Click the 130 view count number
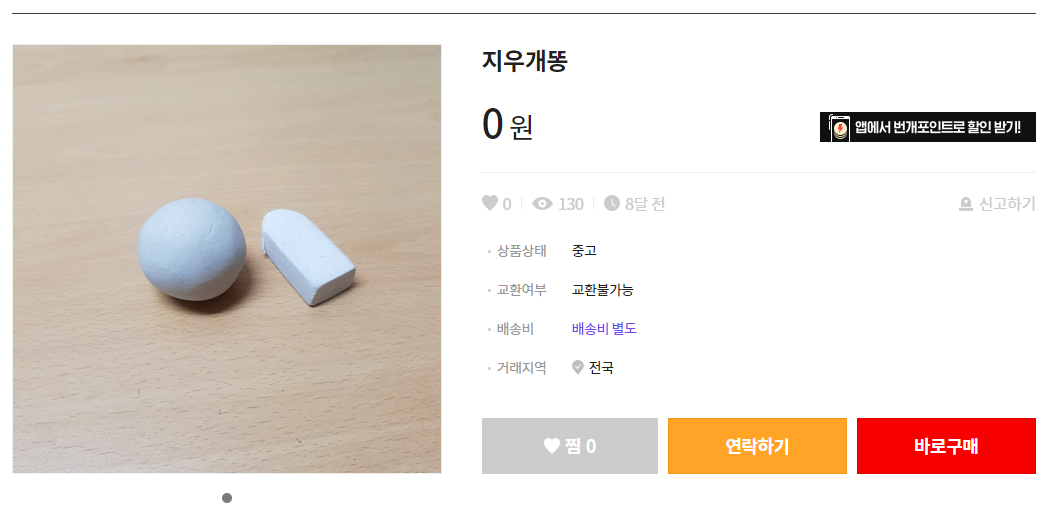The height and width of the screenshot is (527, 1049). tap(571, 204)
